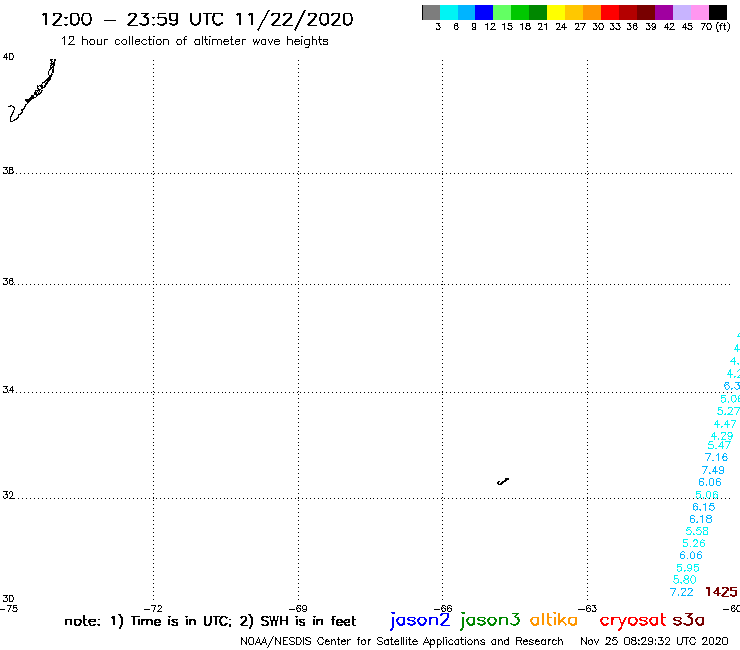Click the wave height value '5.95'

tap(688, 568)
